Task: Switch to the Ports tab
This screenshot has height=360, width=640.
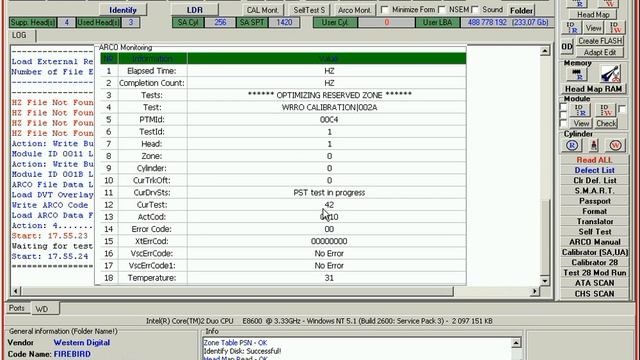Action: click(17, 308)
